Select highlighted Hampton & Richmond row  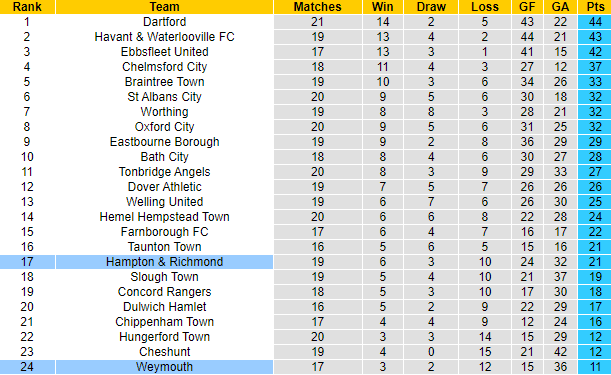[306, 262]
